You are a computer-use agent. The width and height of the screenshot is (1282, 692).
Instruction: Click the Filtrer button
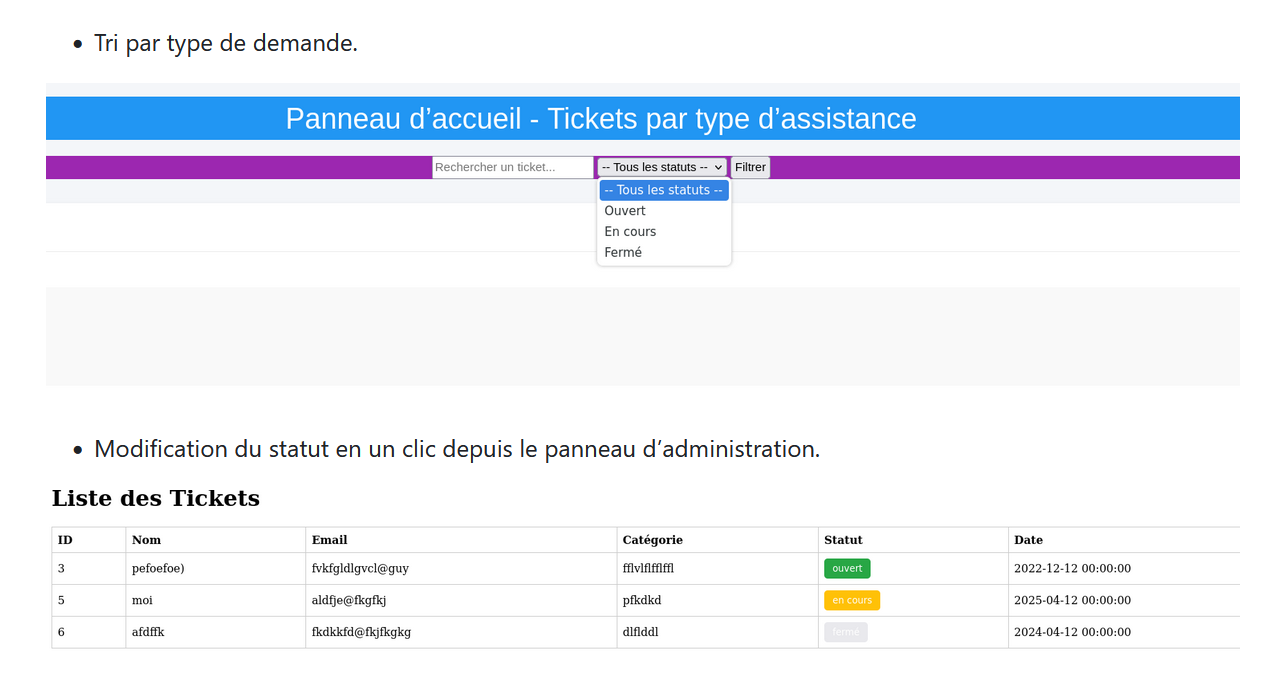pos(750,167)
